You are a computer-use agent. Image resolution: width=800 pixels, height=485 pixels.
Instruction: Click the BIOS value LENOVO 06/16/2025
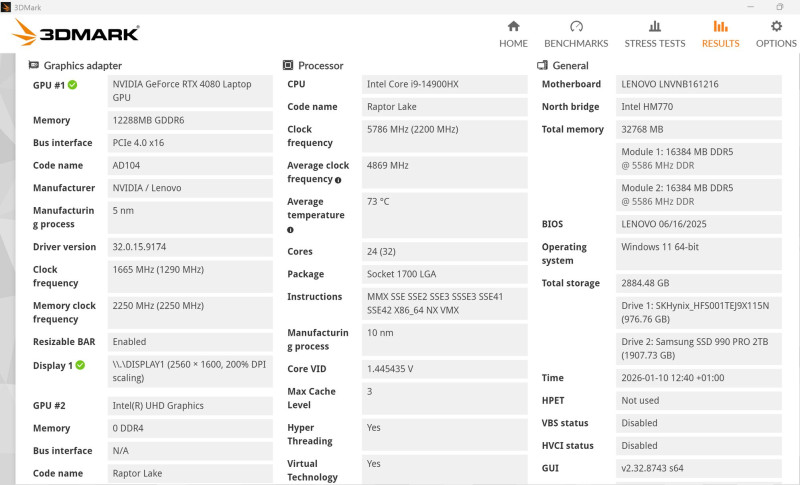click(x=698, y=224)
